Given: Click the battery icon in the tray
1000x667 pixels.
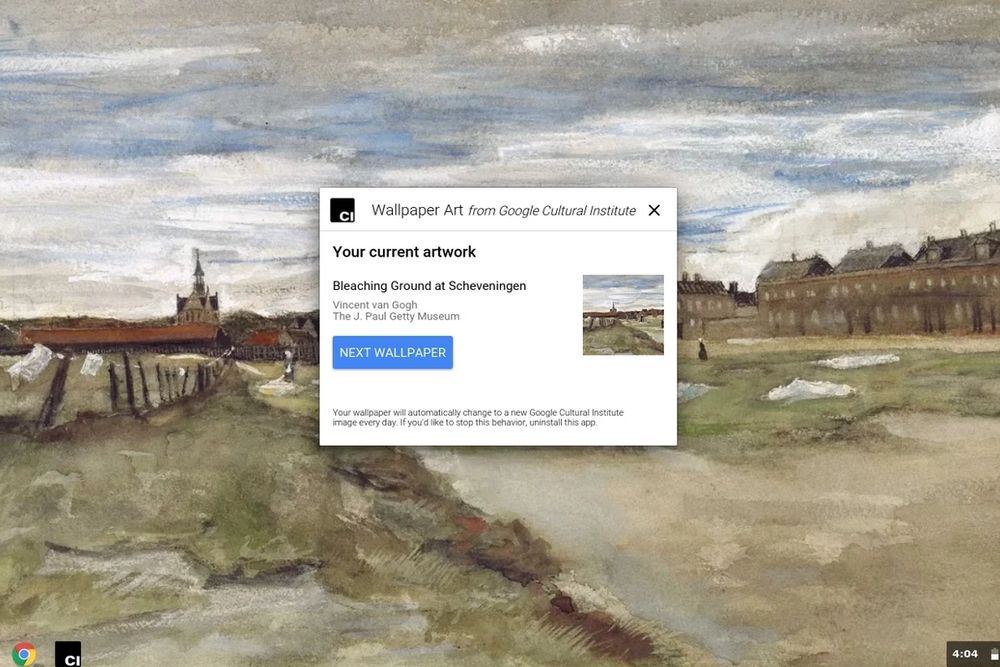Looking at the screenshot, I should 994,654.
